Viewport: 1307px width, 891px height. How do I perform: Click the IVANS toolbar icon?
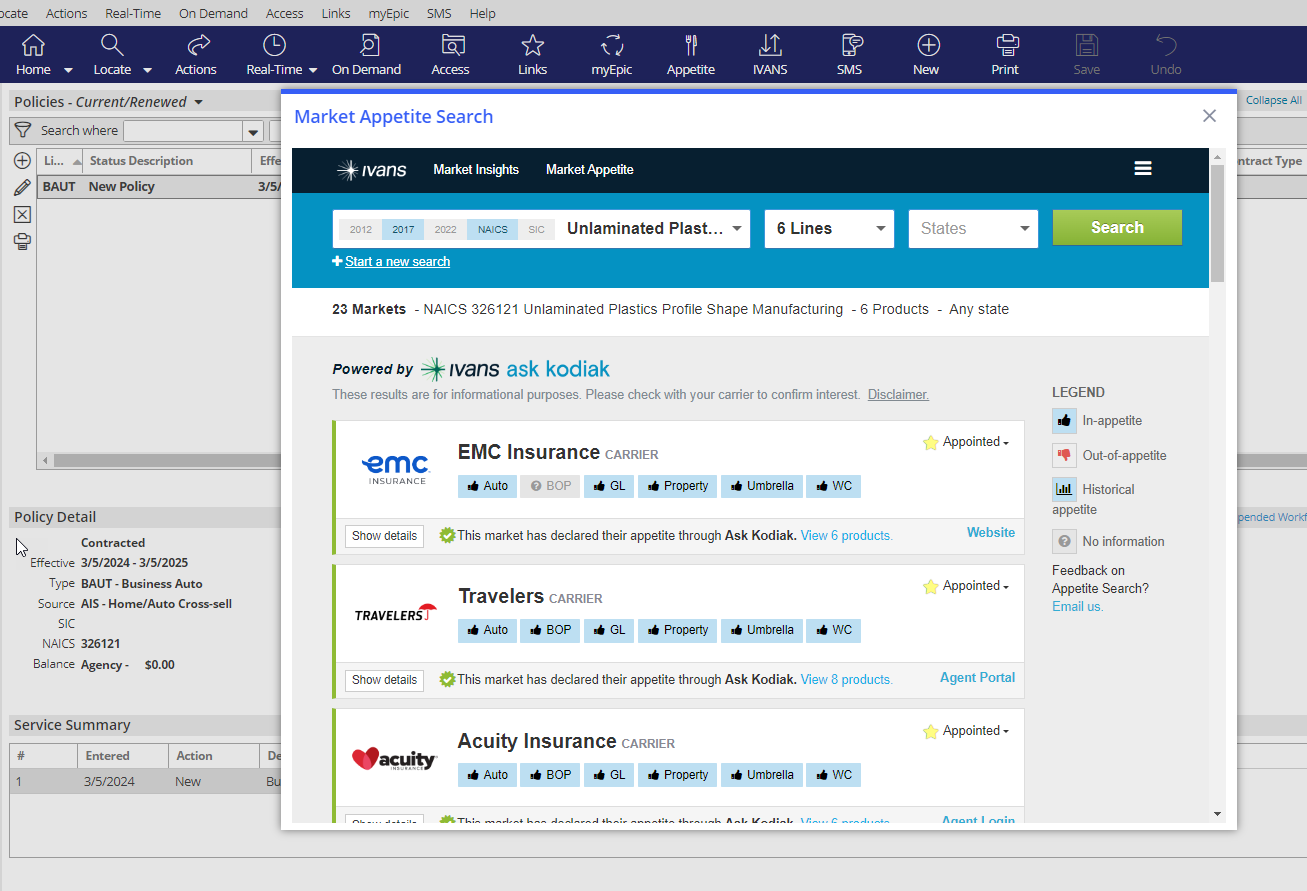tap(769, 54)
